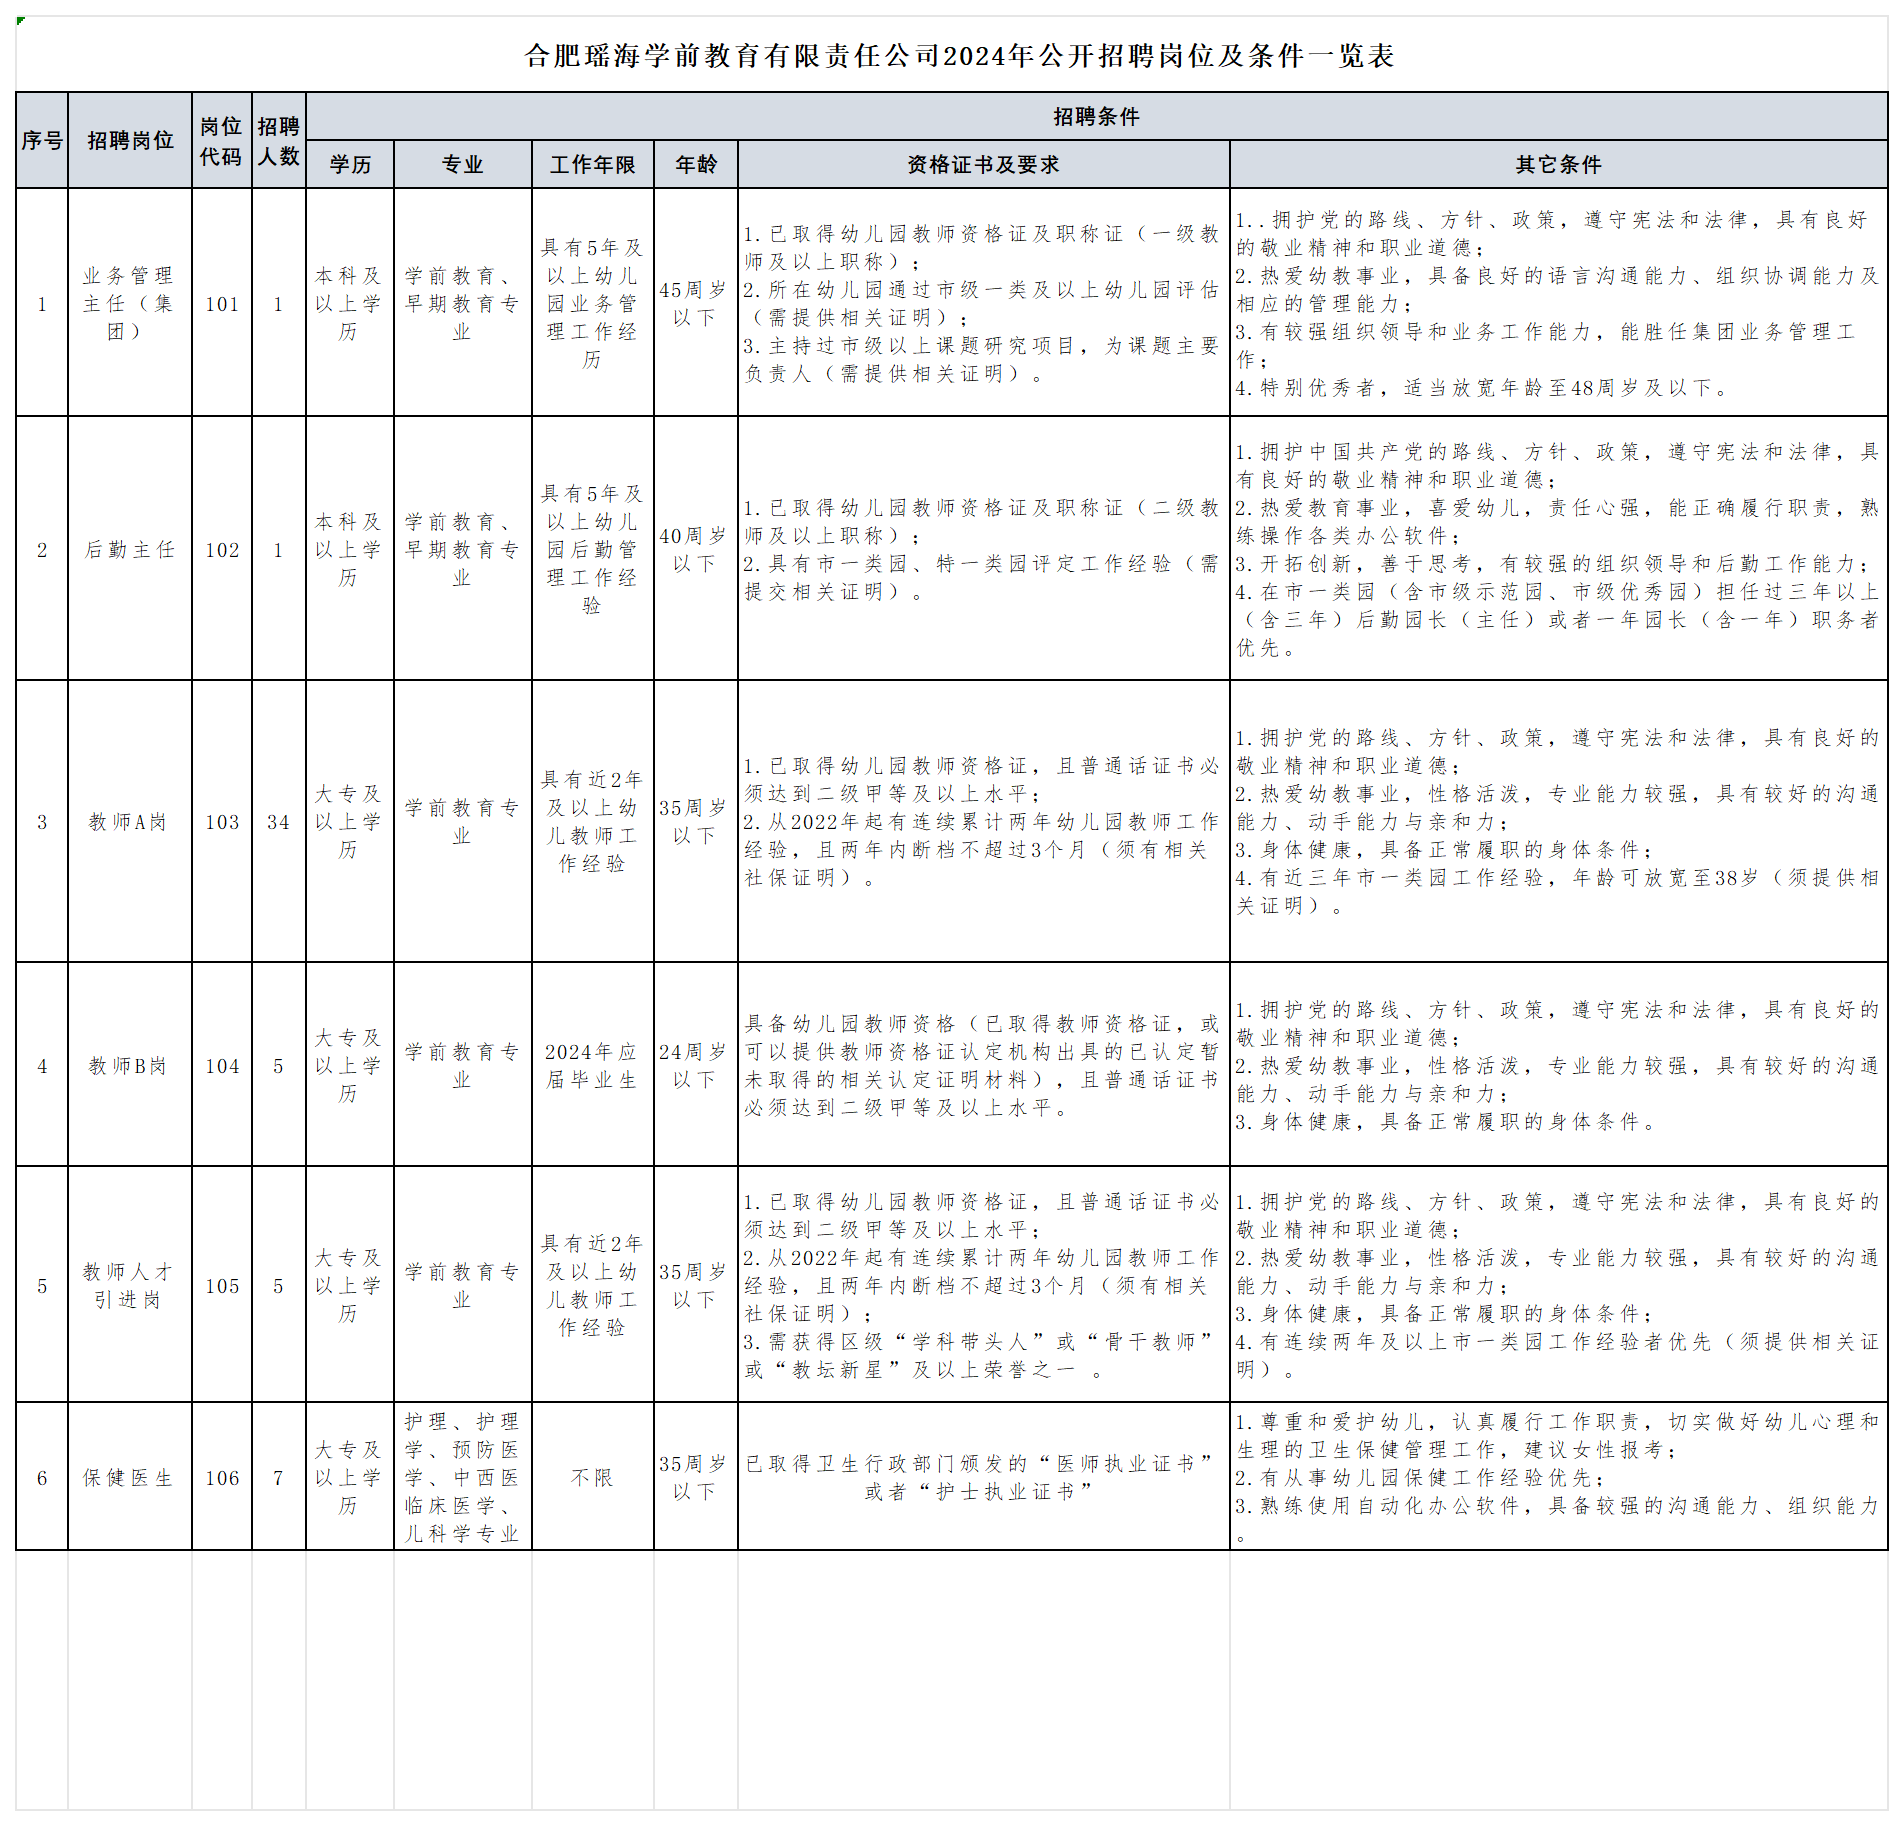Select position code 102 cell

(222, 549)
